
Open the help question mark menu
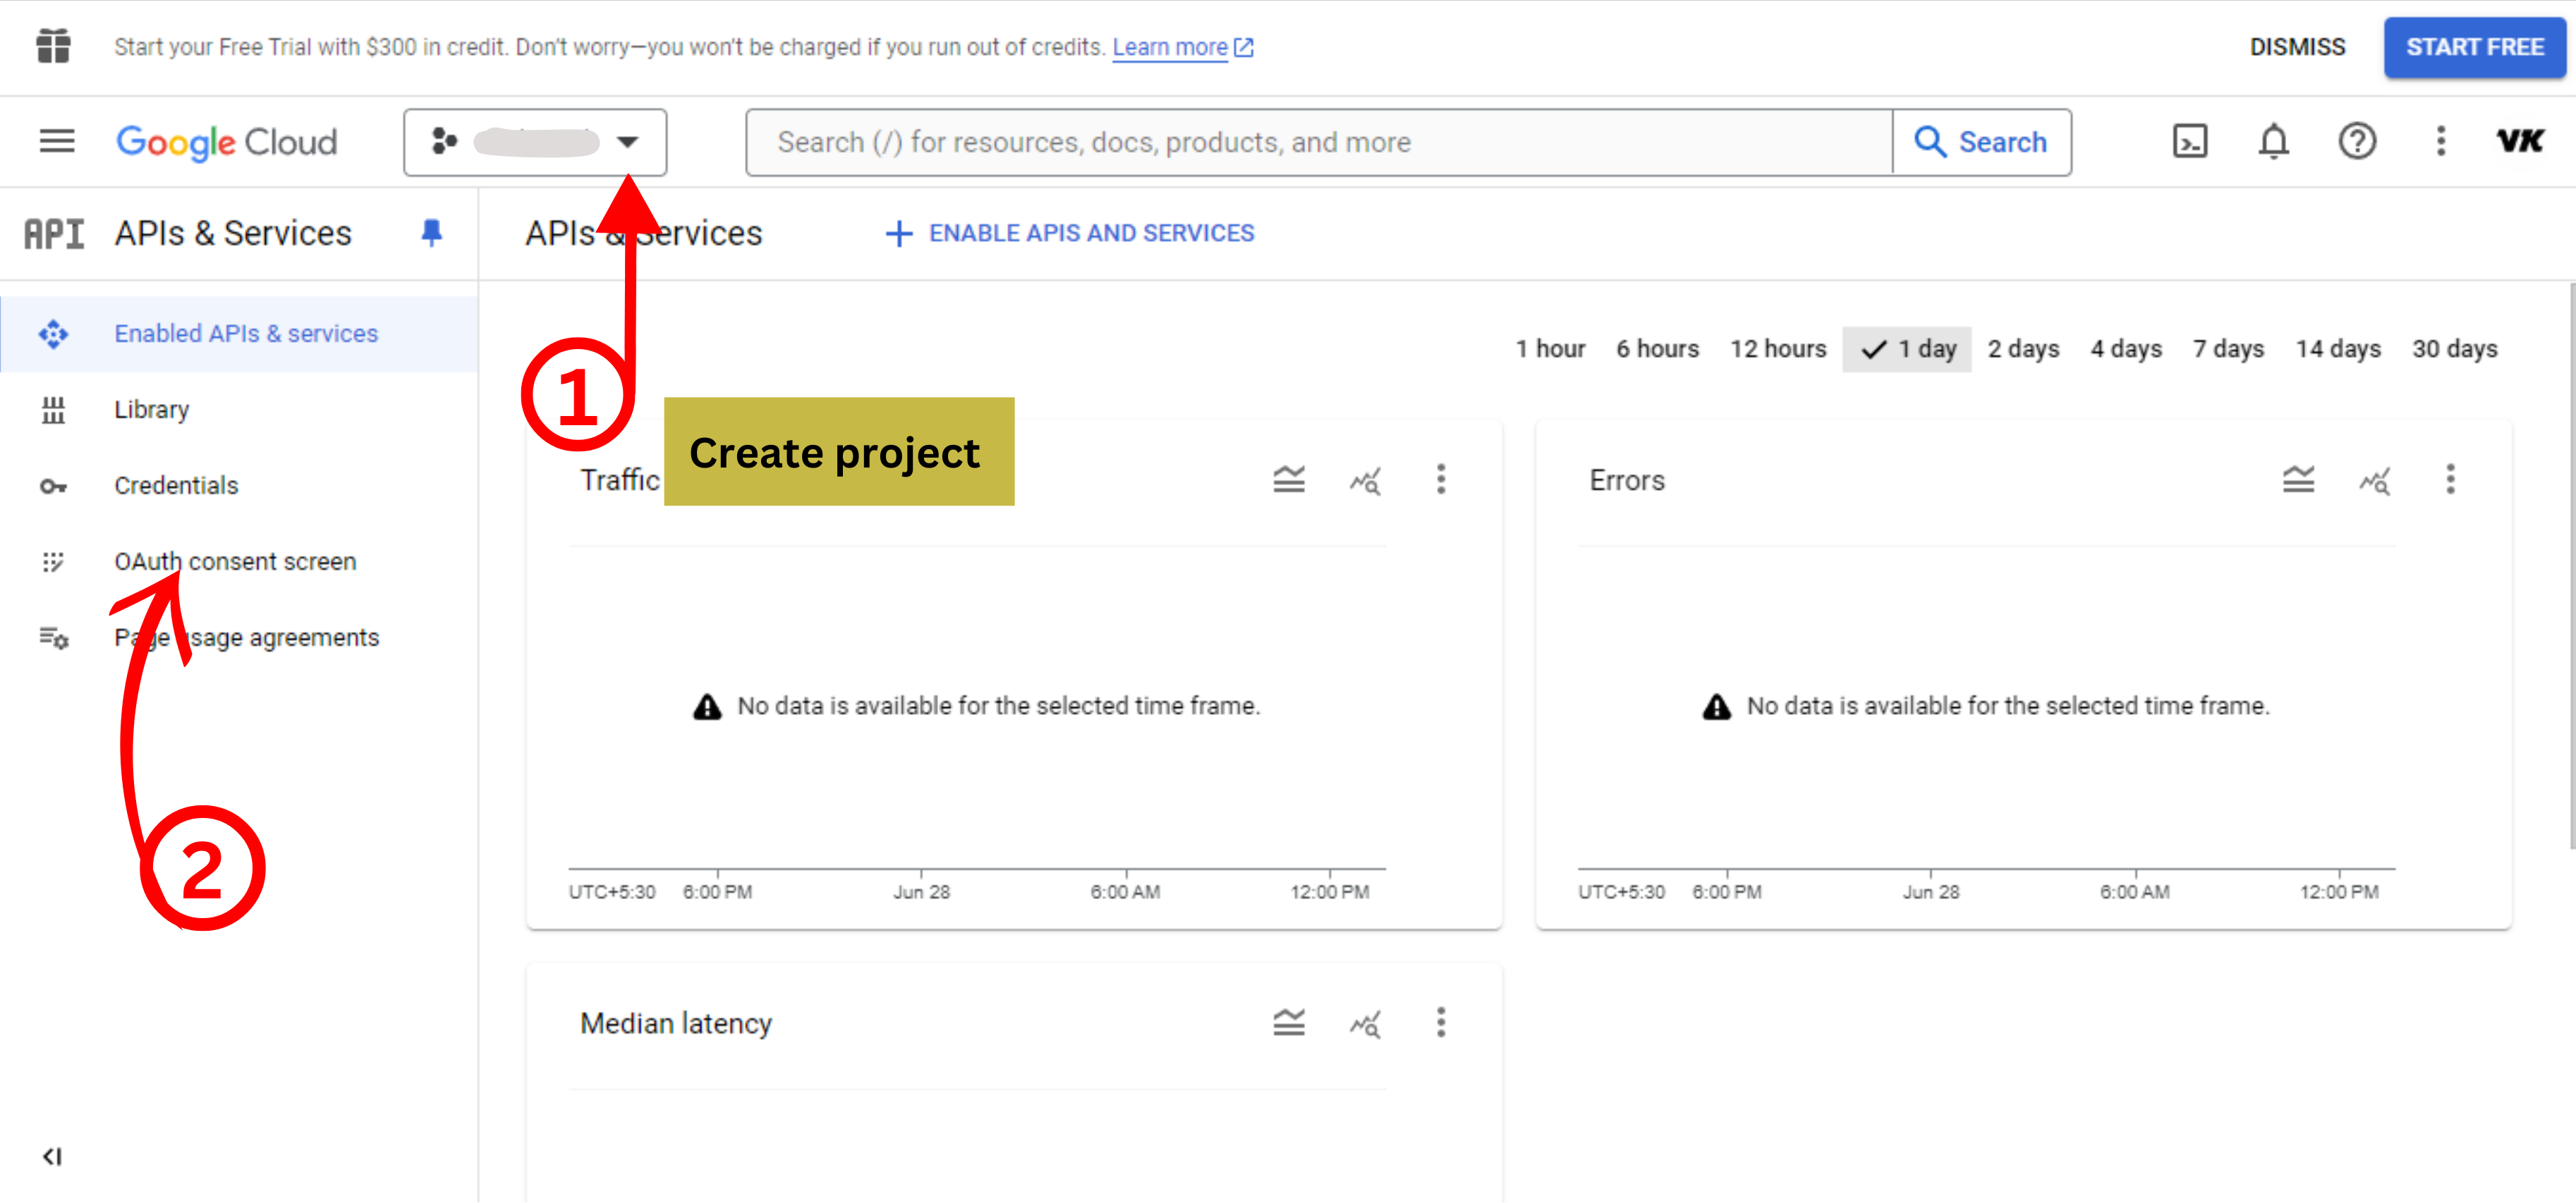(x=2357, y=141)
